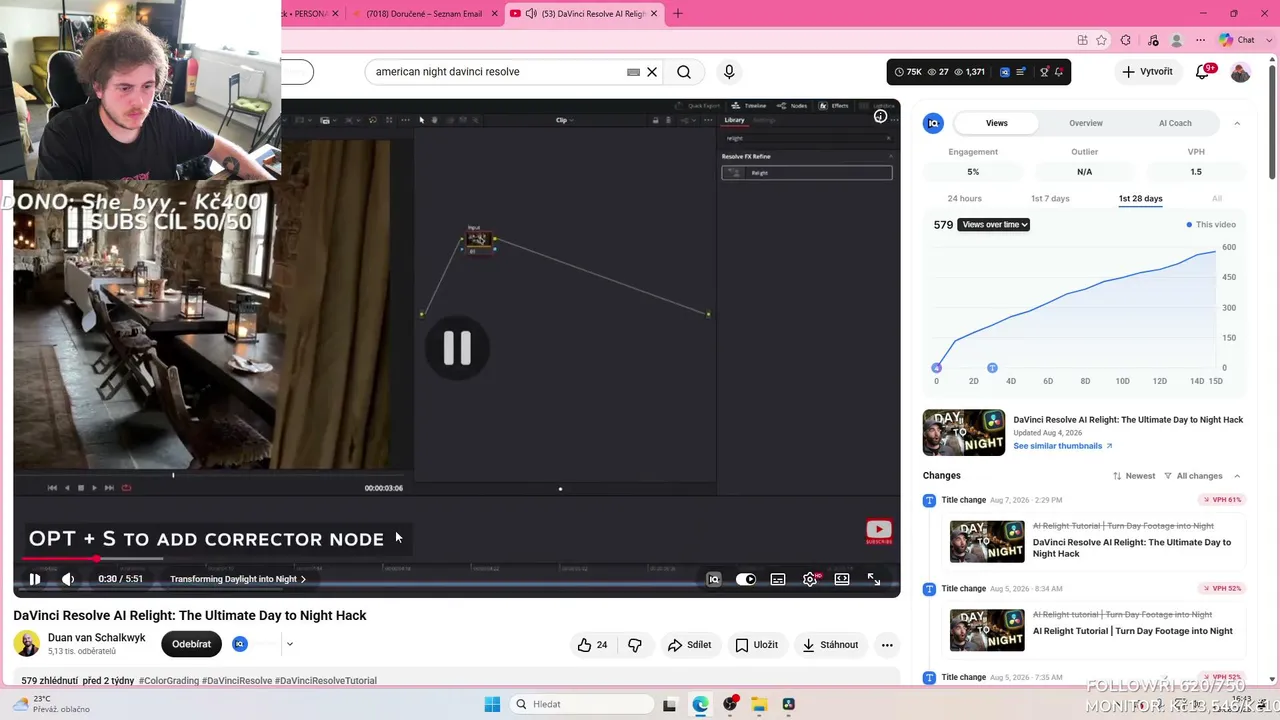The height and width of the screenshot is (720, 1280).
Task: Click the Vytvořit create button
Action: click(x=1147, y=72)
